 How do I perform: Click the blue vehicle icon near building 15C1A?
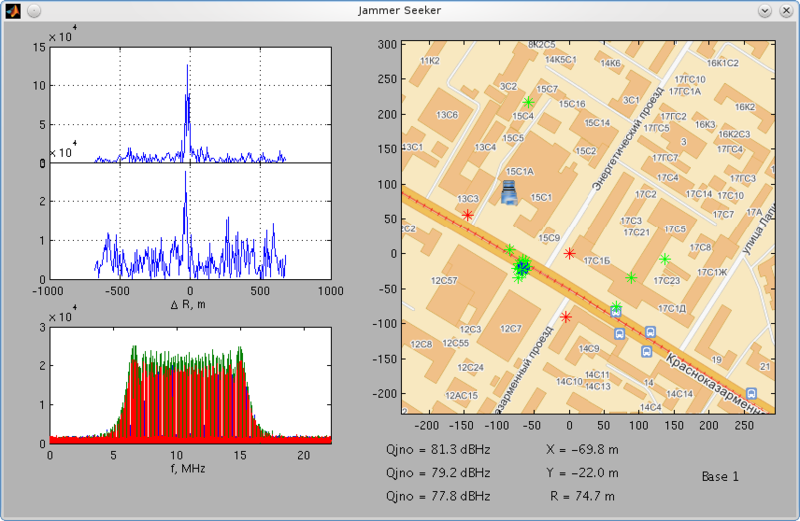click(509, 190)
